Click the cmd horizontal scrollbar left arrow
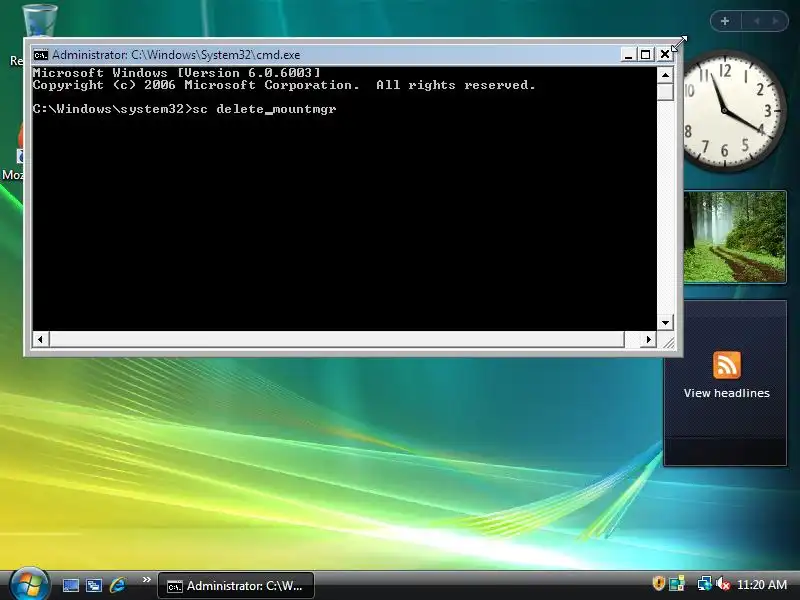 tap(41, 339)
